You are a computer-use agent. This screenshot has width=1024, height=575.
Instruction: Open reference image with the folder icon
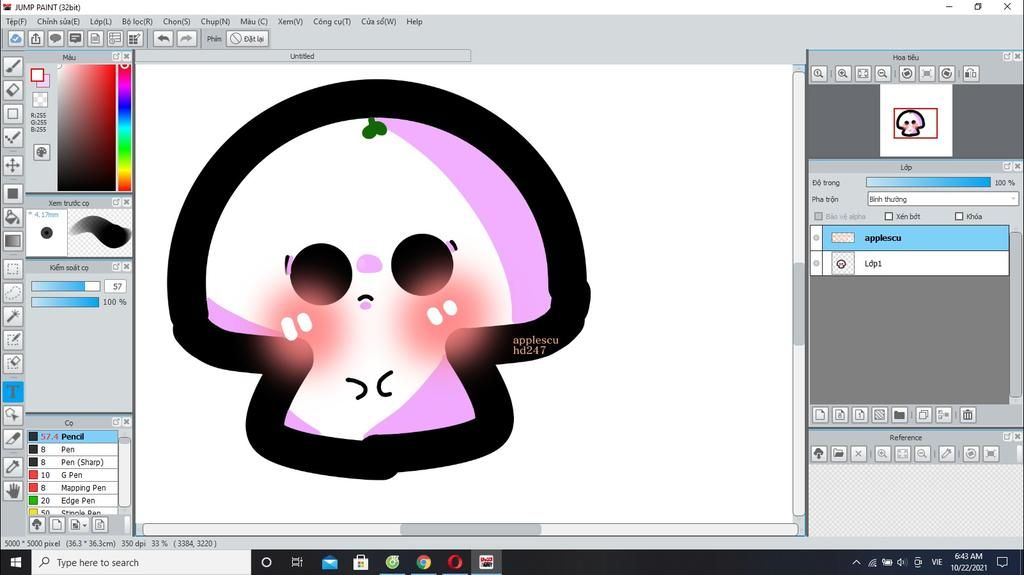pyautogui.click(x=839, y=453)
